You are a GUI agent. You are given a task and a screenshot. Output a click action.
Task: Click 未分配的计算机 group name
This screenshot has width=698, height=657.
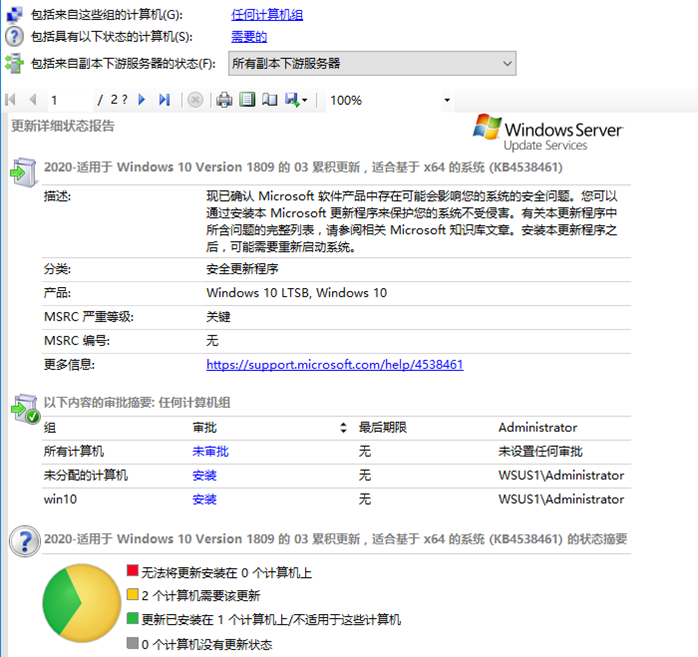(x=85, y=476)
